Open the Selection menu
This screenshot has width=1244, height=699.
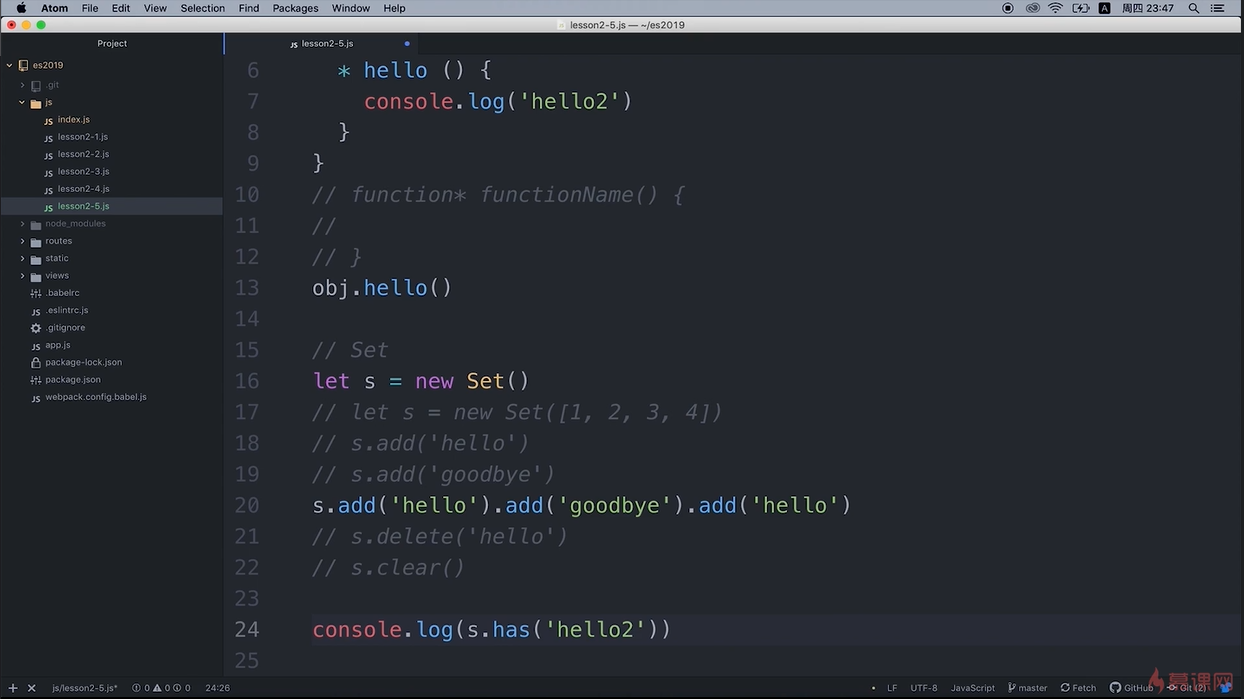203,8
